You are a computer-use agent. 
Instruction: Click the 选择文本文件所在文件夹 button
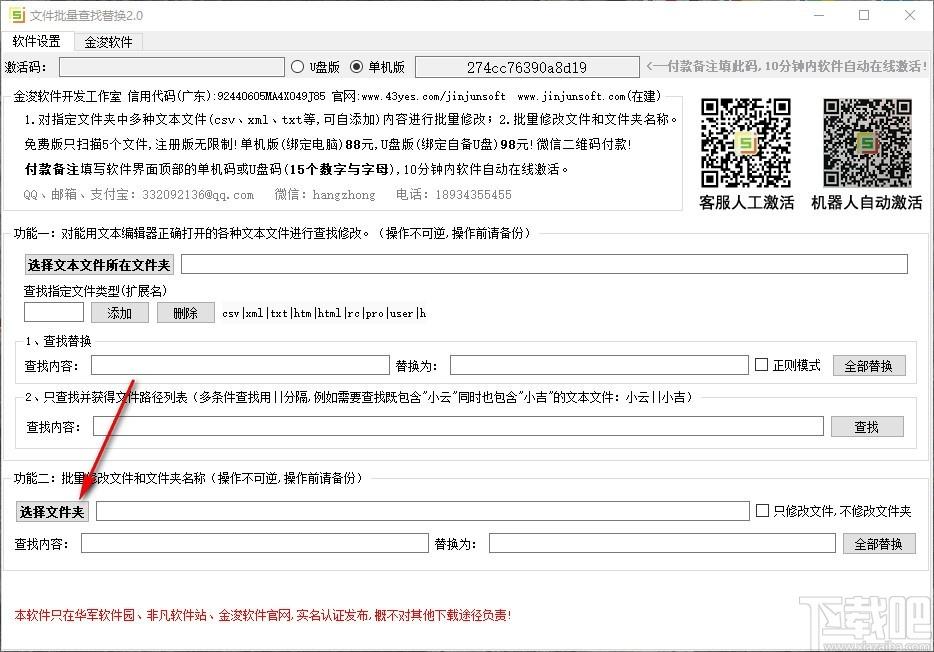[99, 265]
